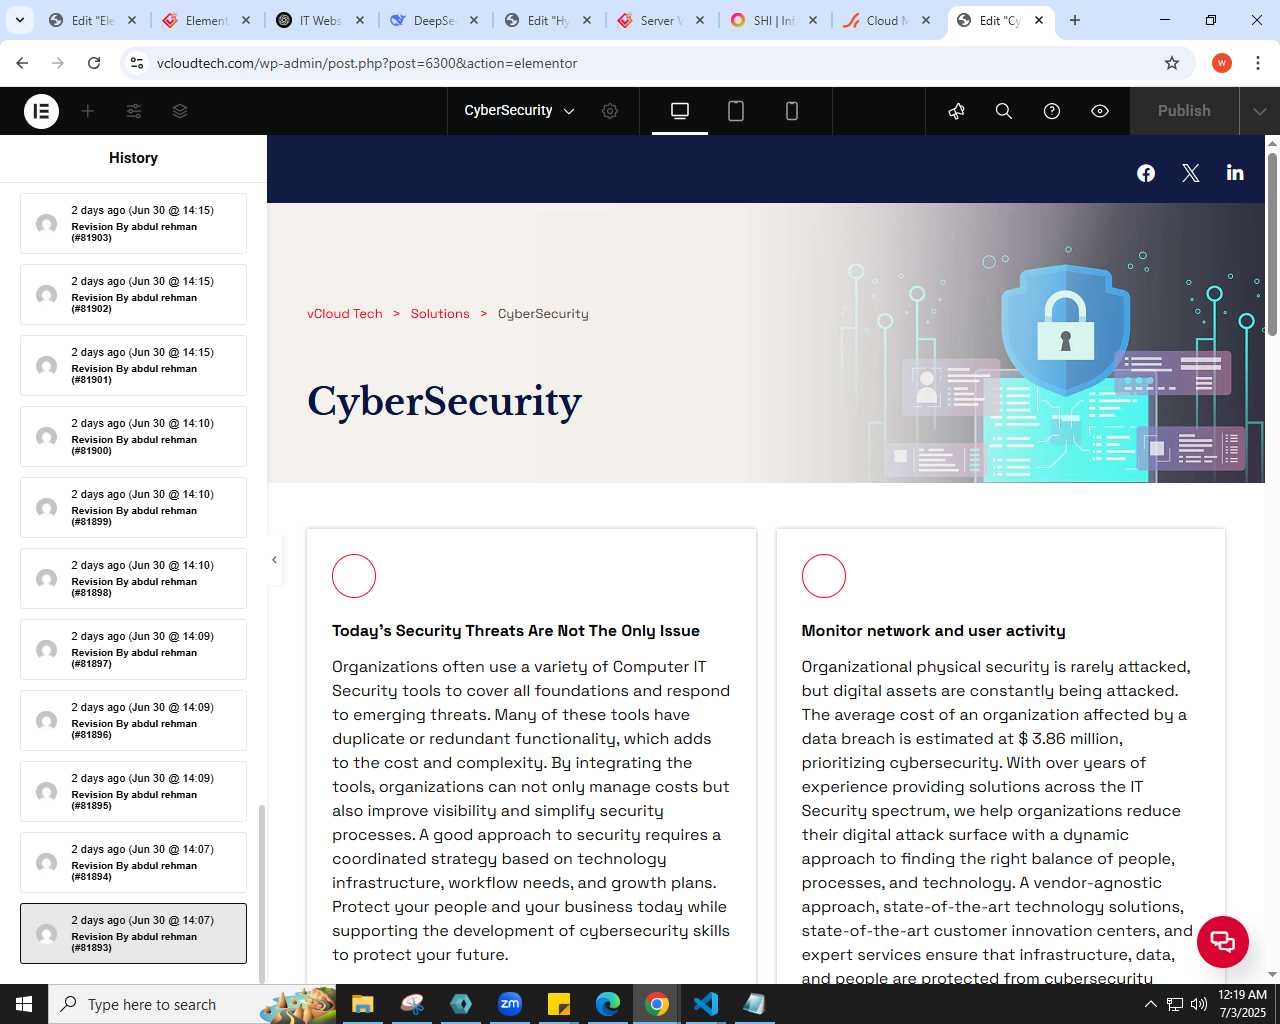Click the History panel scrollbar
The width and height of the screenshot is (1280, 1024).
tap(262, 893)
